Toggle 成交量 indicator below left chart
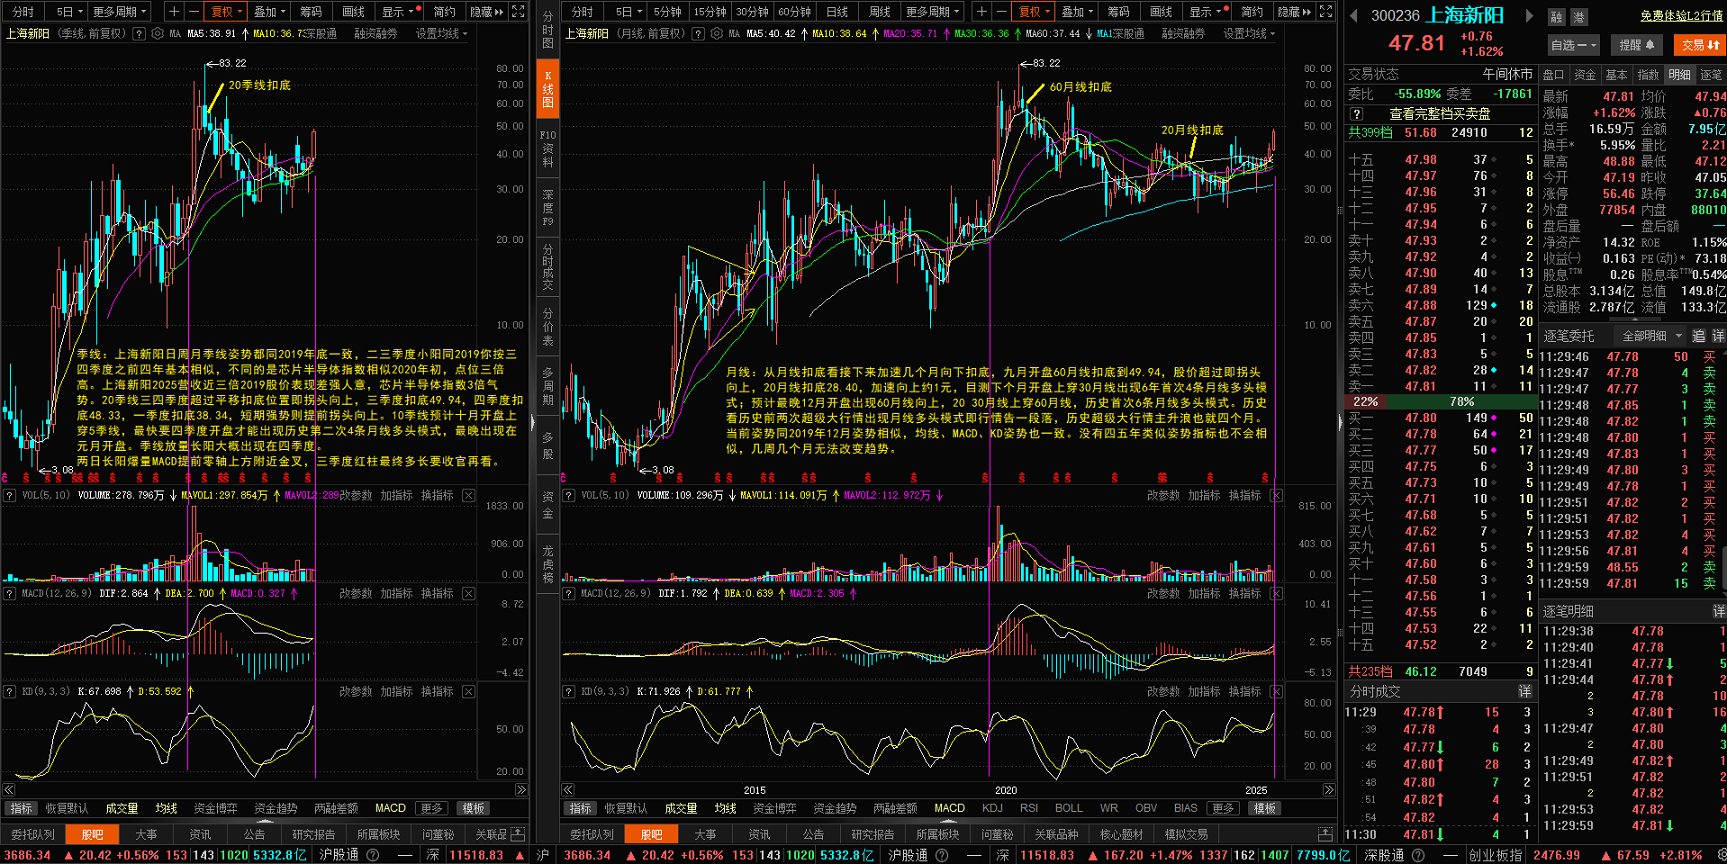This screenshot has height=864, width=1727. pos(122,808)
